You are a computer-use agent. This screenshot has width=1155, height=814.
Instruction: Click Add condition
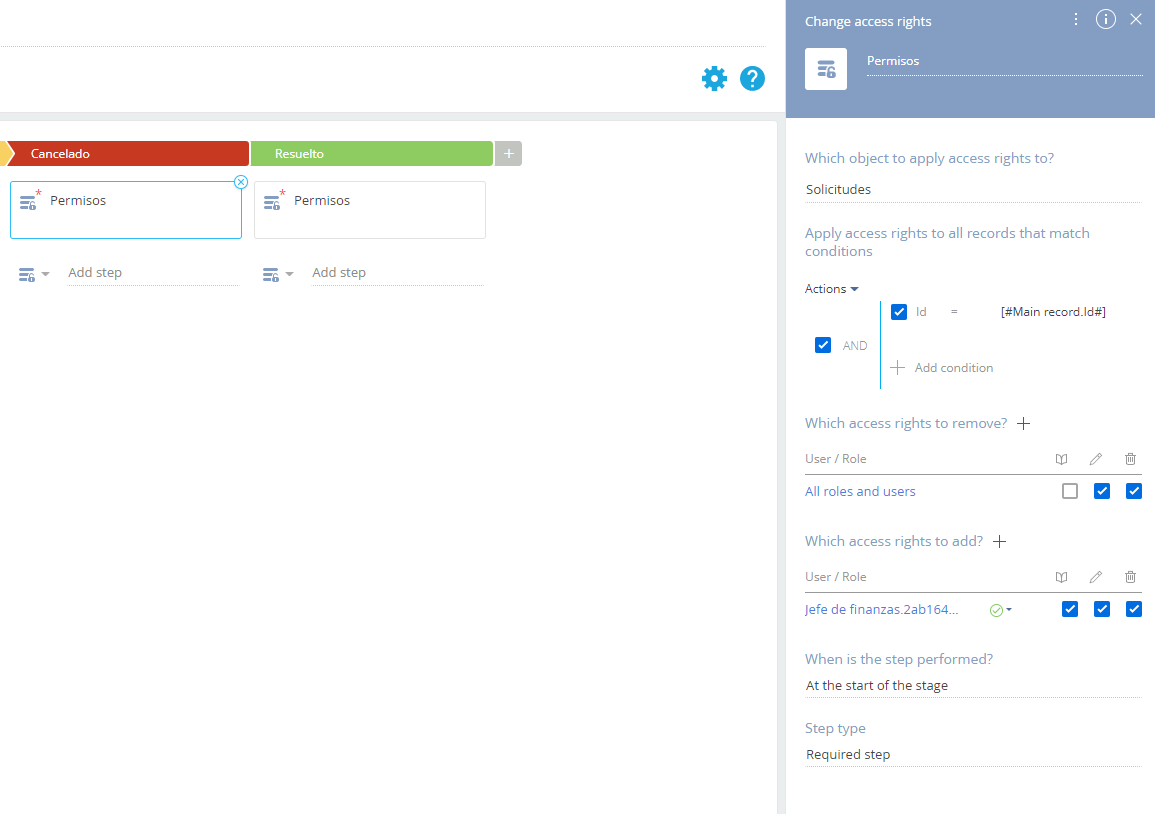click(941, 368)
